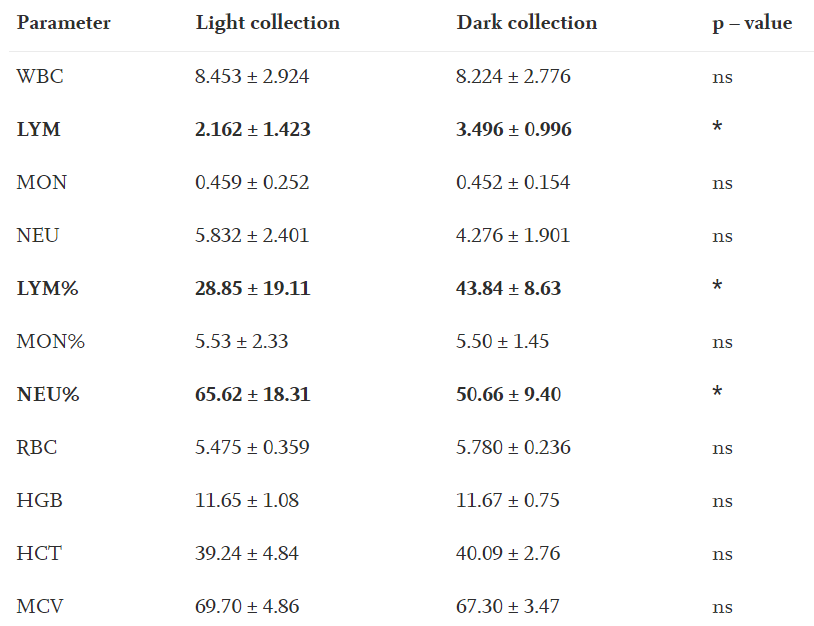Screen dimensions: 814x626
Task: Click the Light collection column header
Action: point(267,23)
